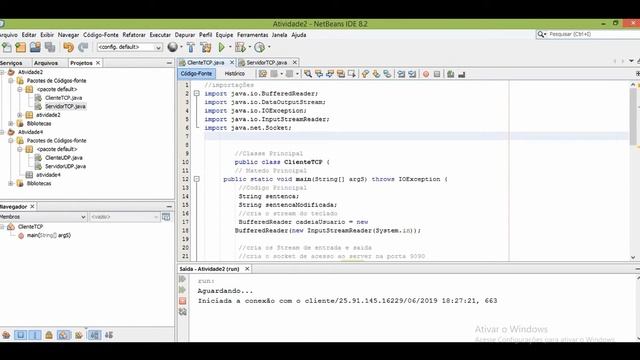640x360 pixels.
Task: Open the Membros dropdown in Navegador
Action: [x=43, y=217]
